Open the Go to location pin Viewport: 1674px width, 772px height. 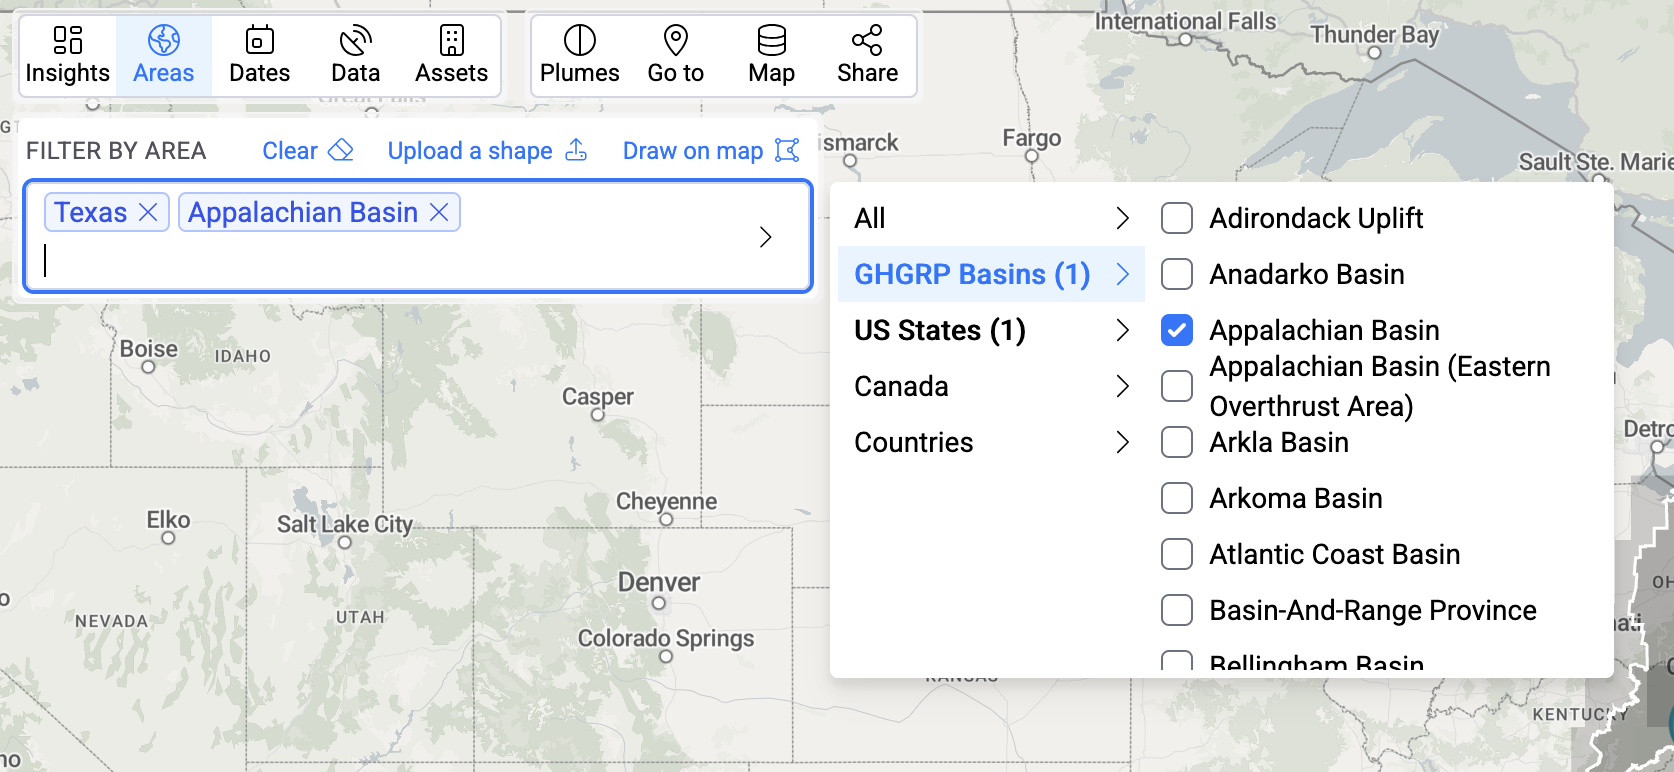(675, 41)
